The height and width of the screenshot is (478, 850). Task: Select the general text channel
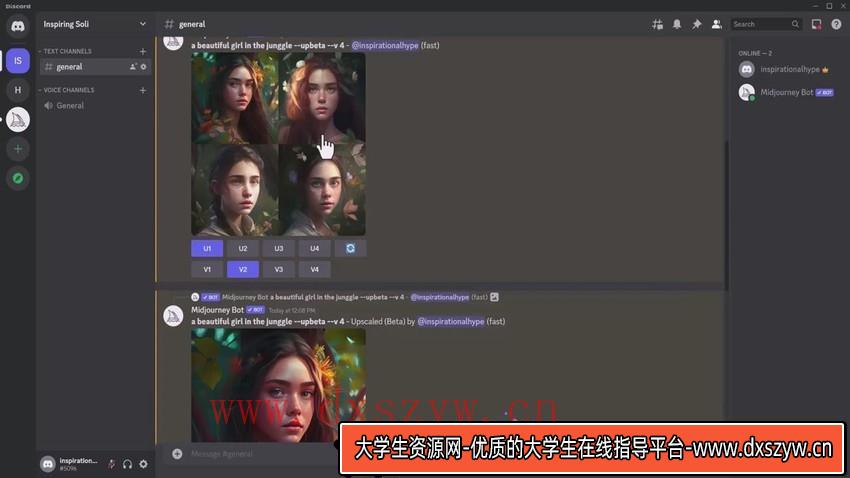95,67
